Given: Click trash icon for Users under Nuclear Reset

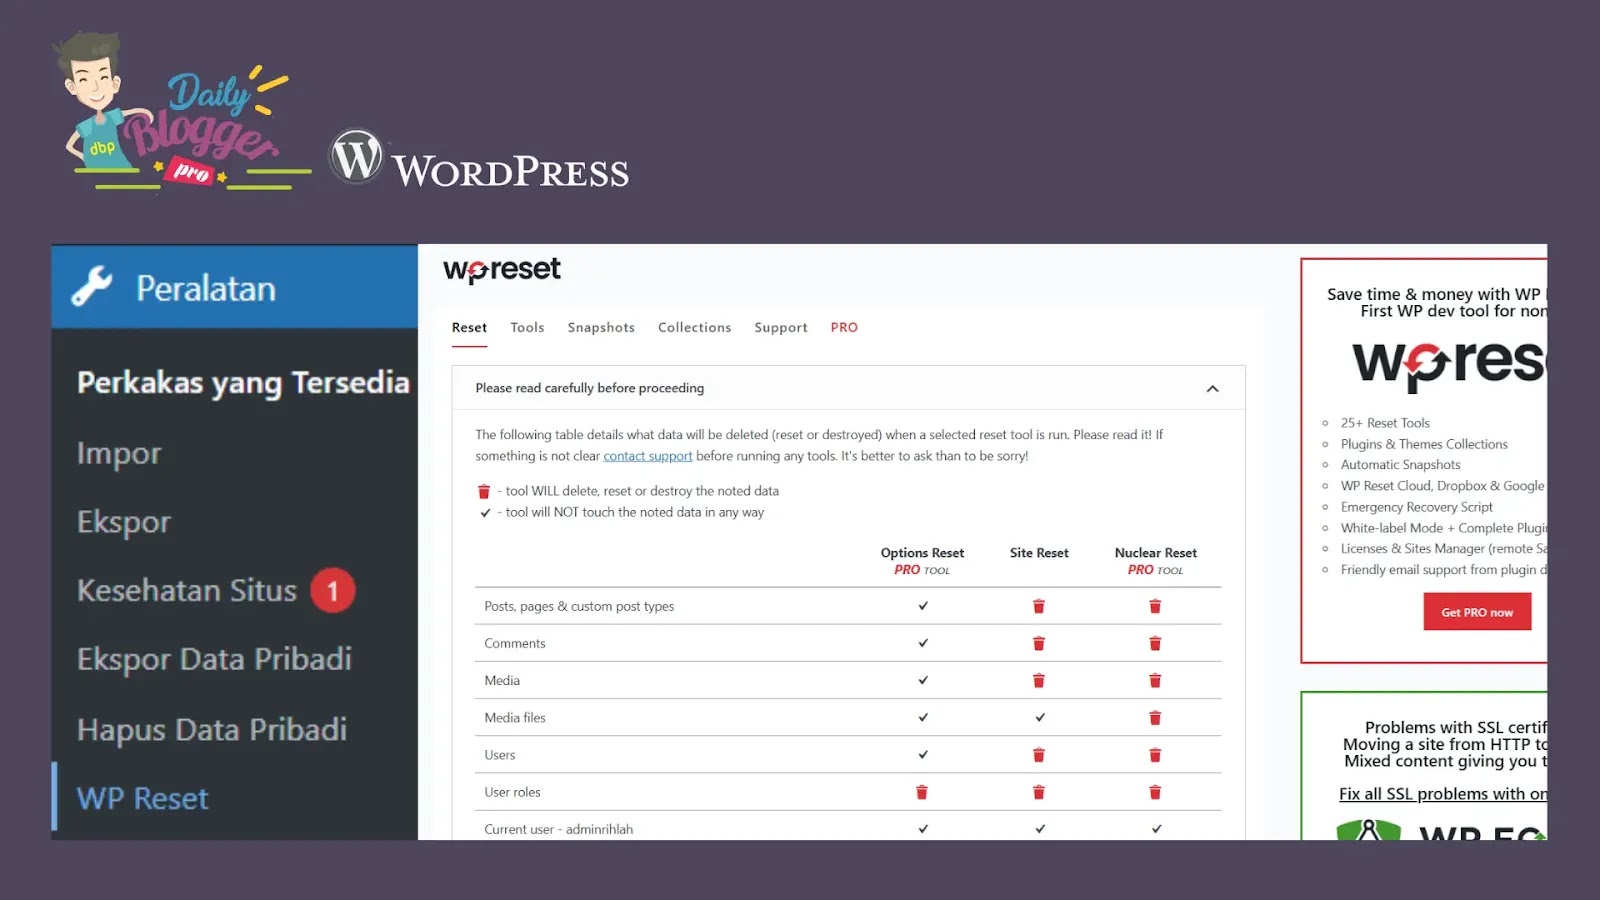Looking at the screenshot, I should coord(1155,755).
